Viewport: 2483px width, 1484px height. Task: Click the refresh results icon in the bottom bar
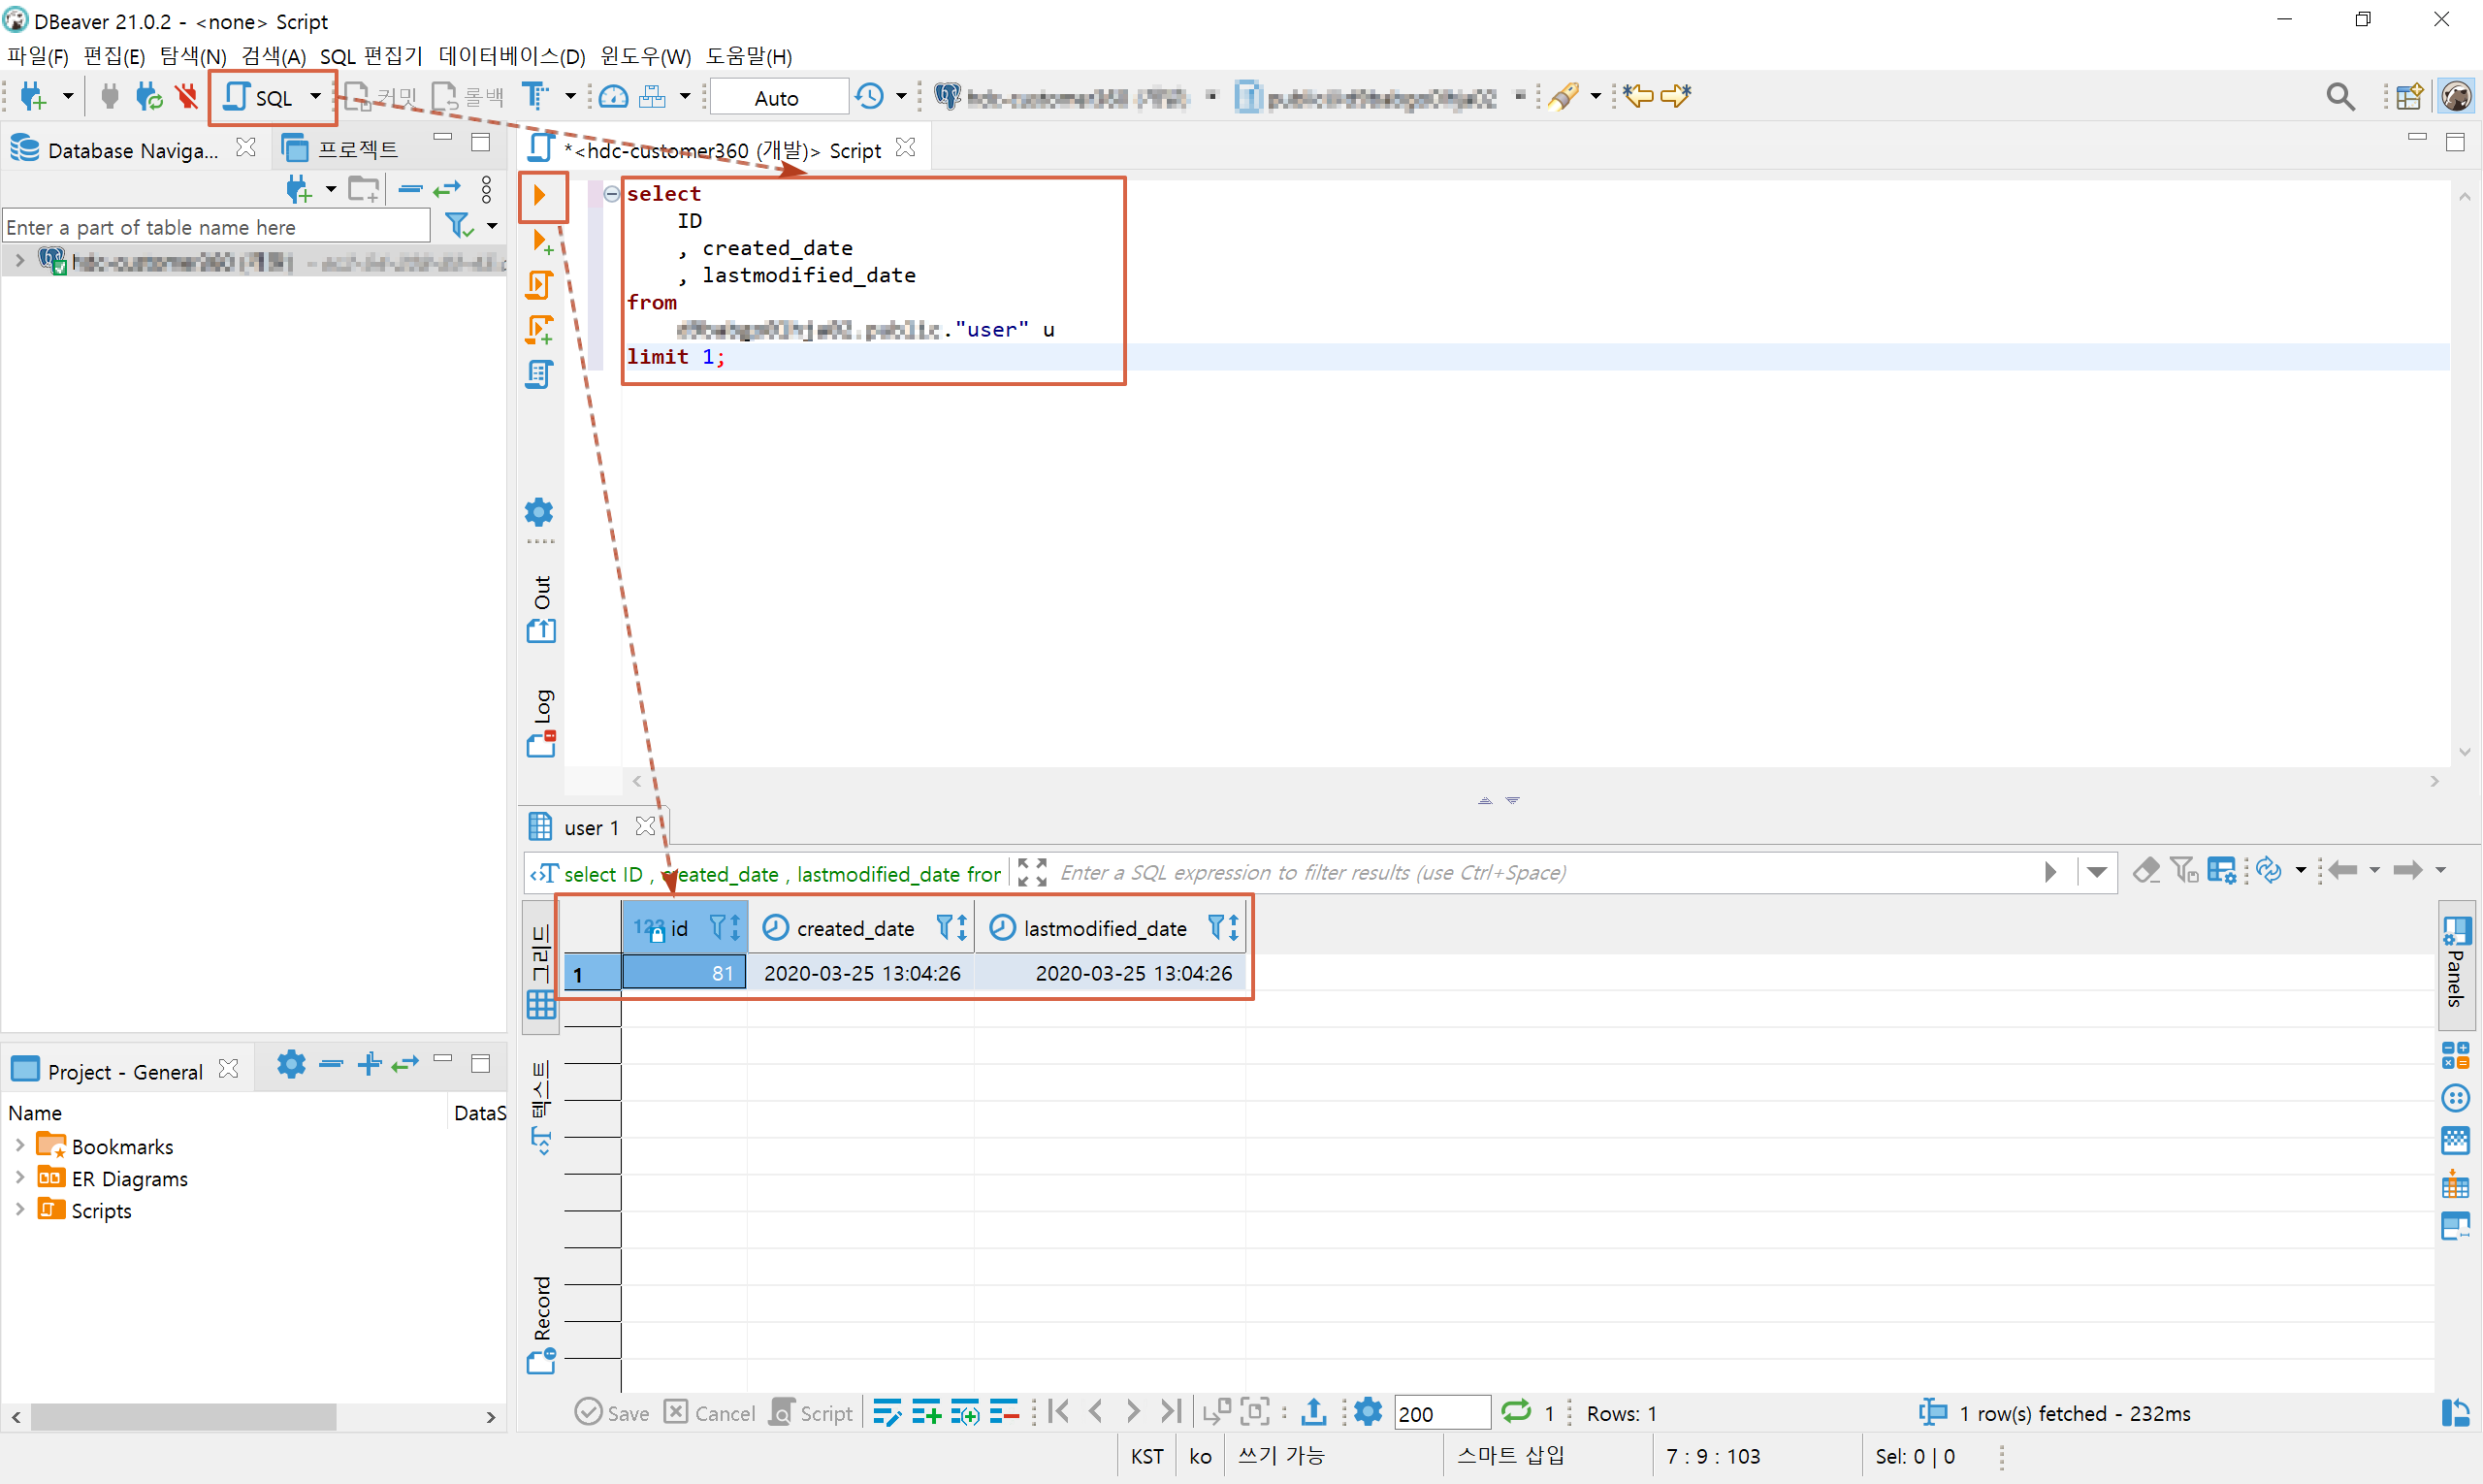pos(1516,1412)
